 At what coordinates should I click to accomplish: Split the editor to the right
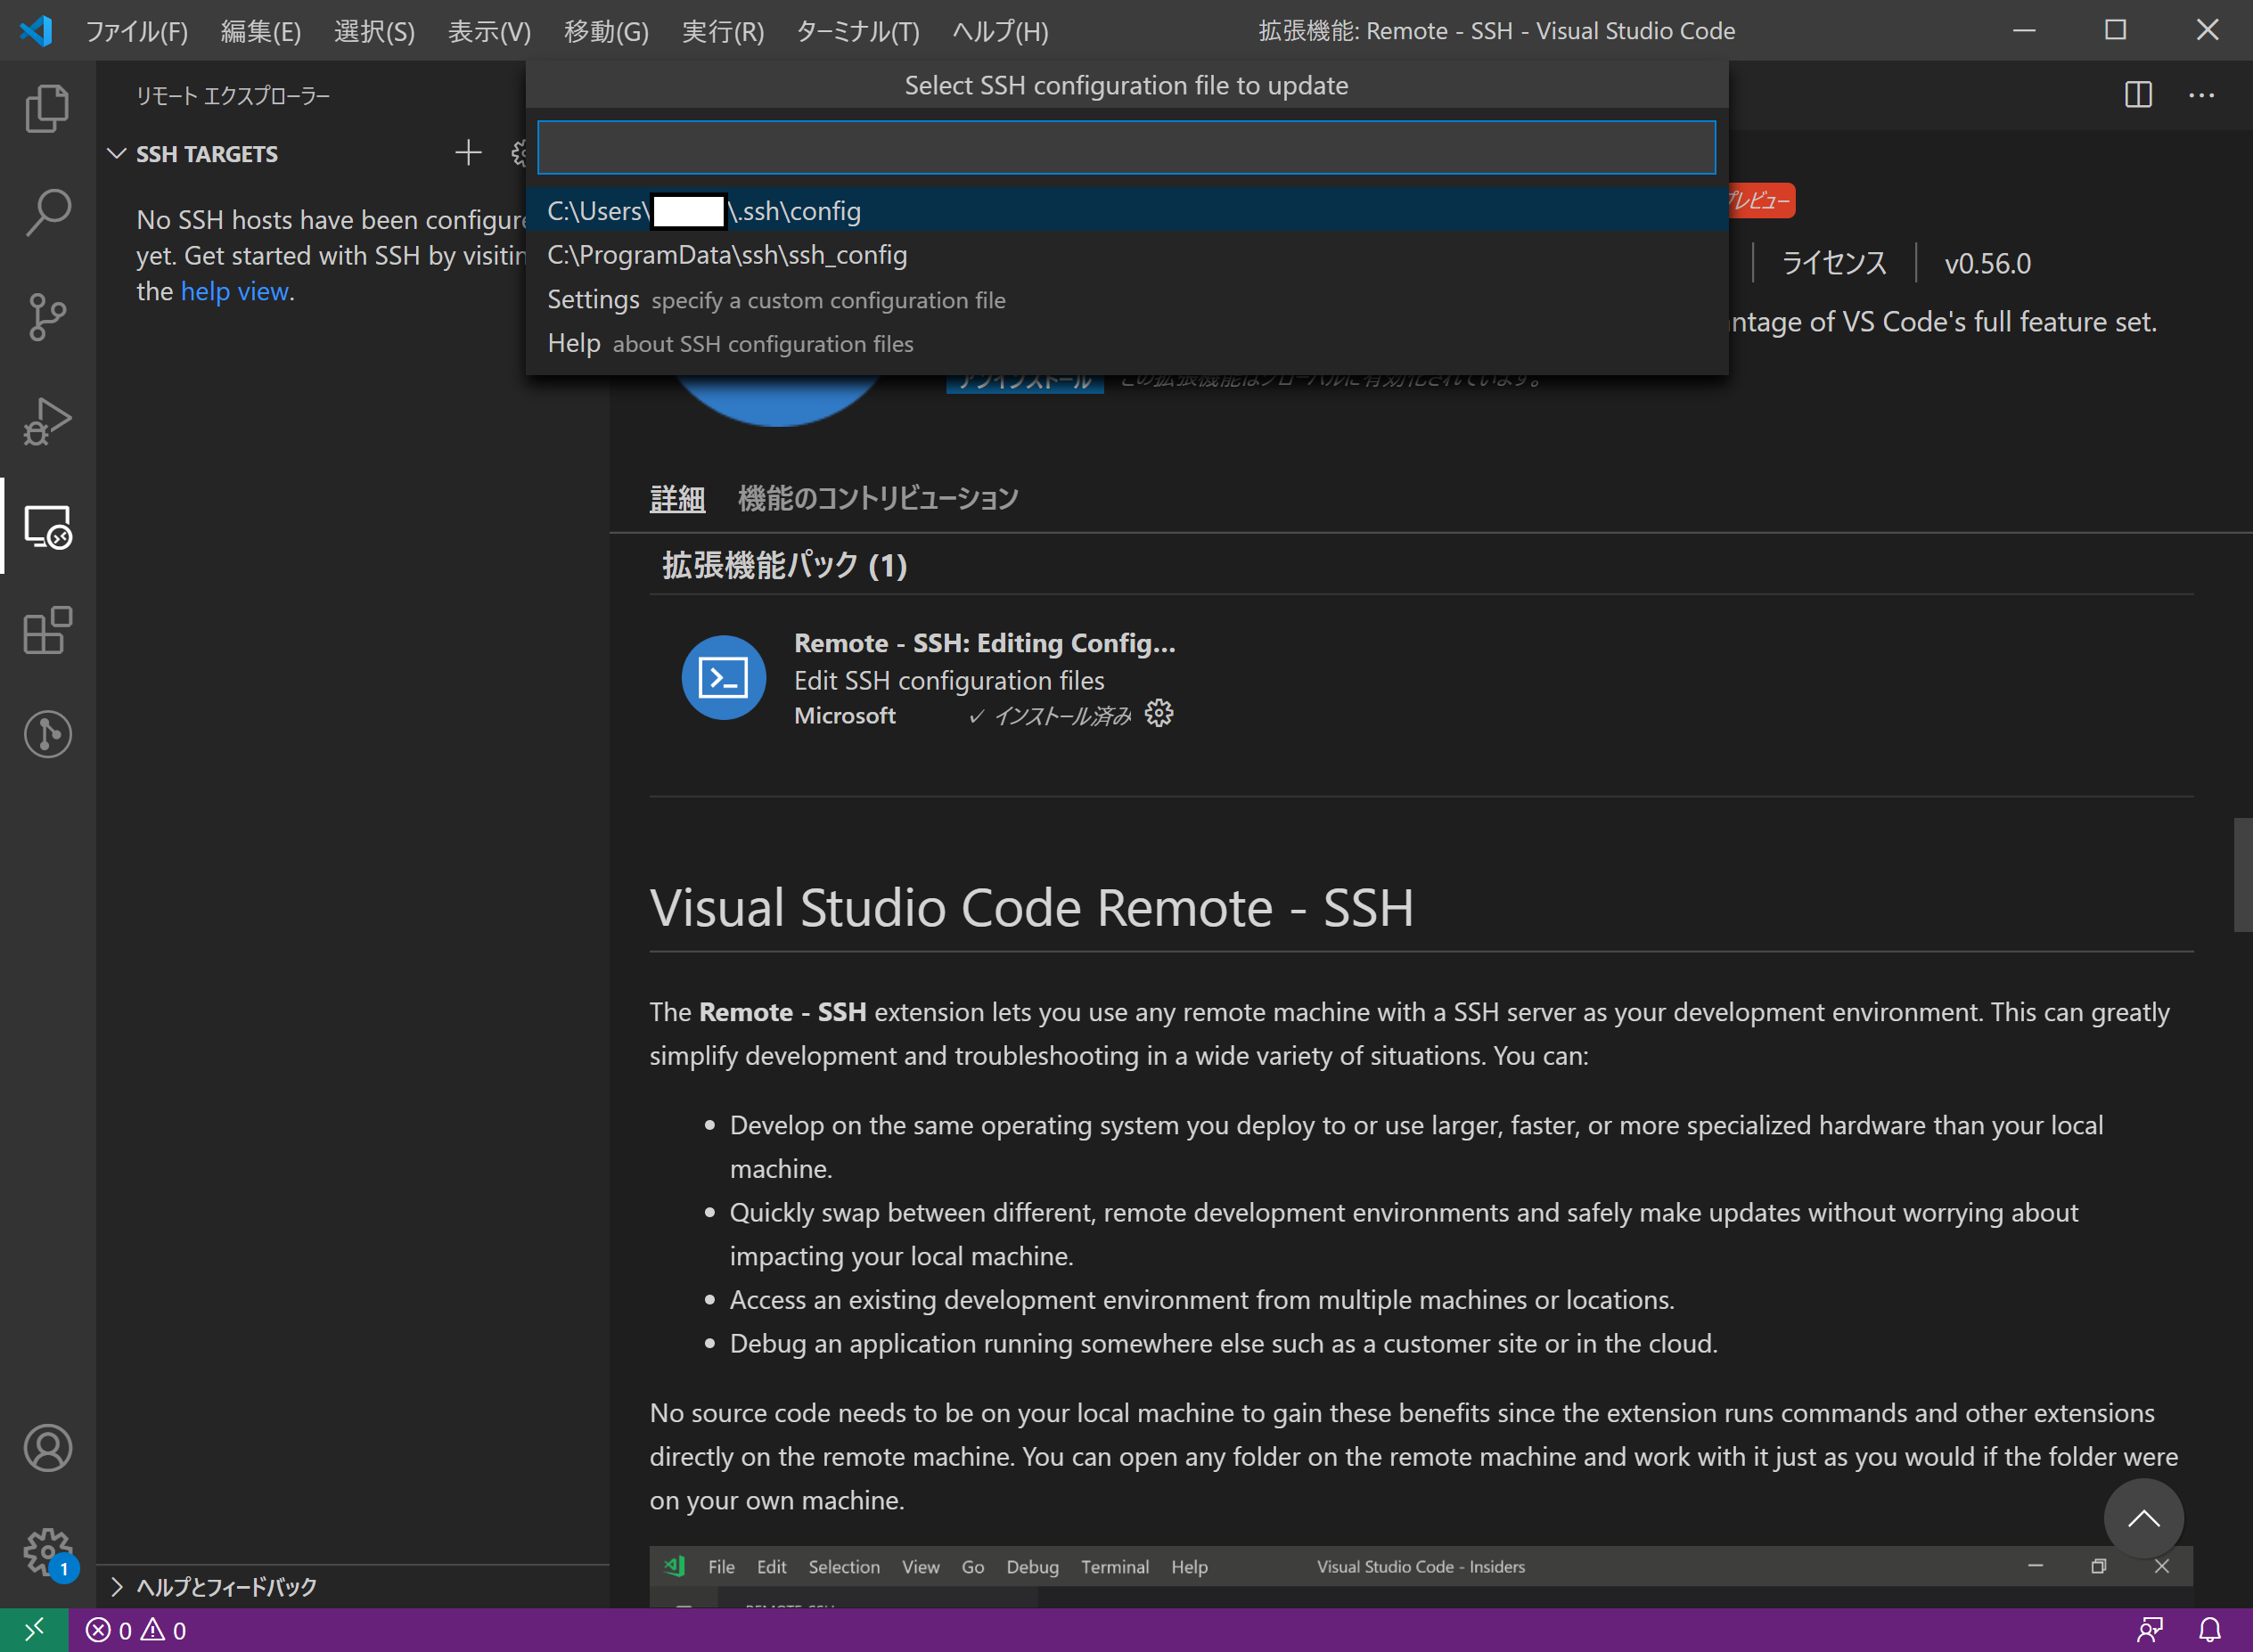click(x=2138, y=95)
